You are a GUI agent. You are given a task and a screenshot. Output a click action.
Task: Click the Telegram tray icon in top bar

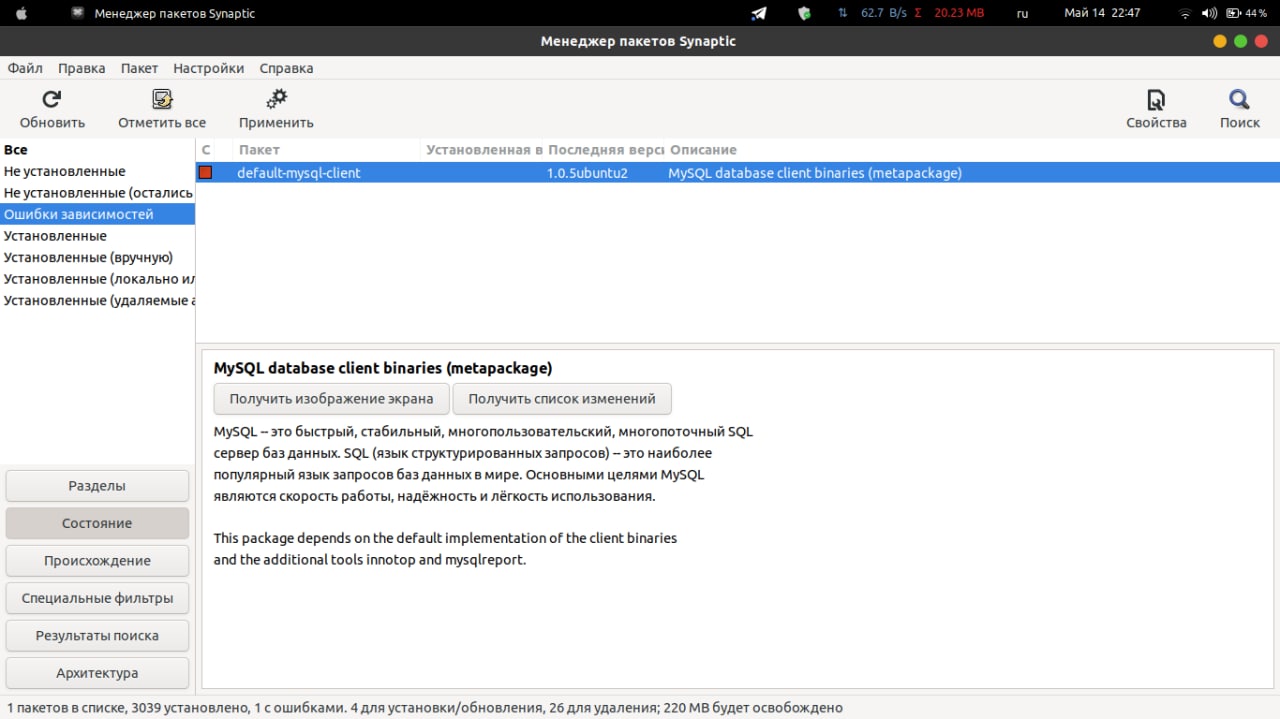(759, 13)
